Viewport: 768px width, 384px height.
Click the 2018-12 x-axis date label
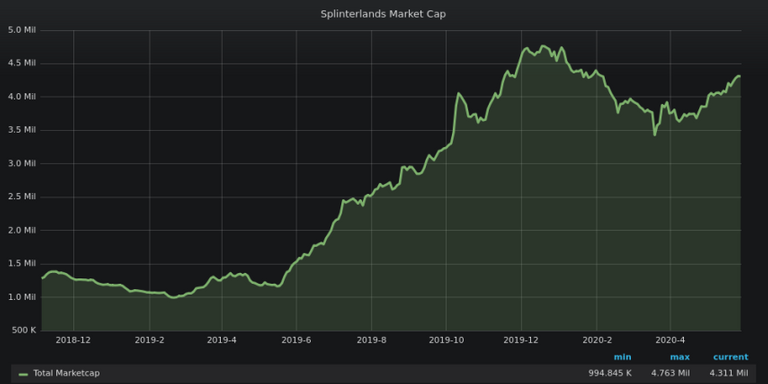(x=73, y=340)
